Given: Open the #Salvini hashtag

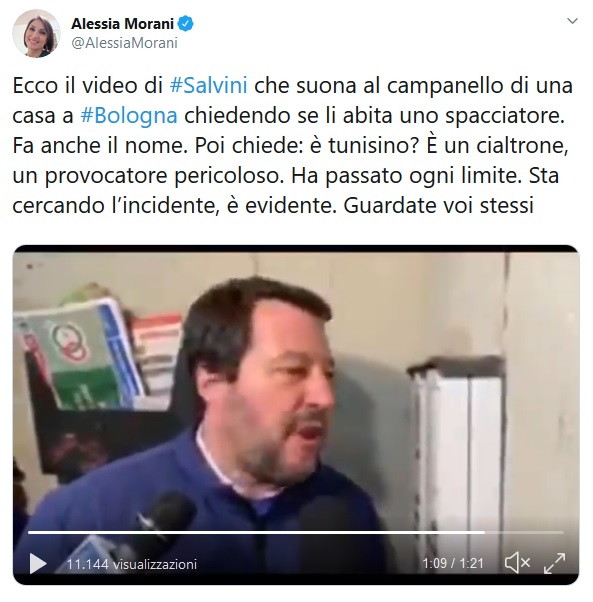Looking at the screenshot, I should click(208, 85).
